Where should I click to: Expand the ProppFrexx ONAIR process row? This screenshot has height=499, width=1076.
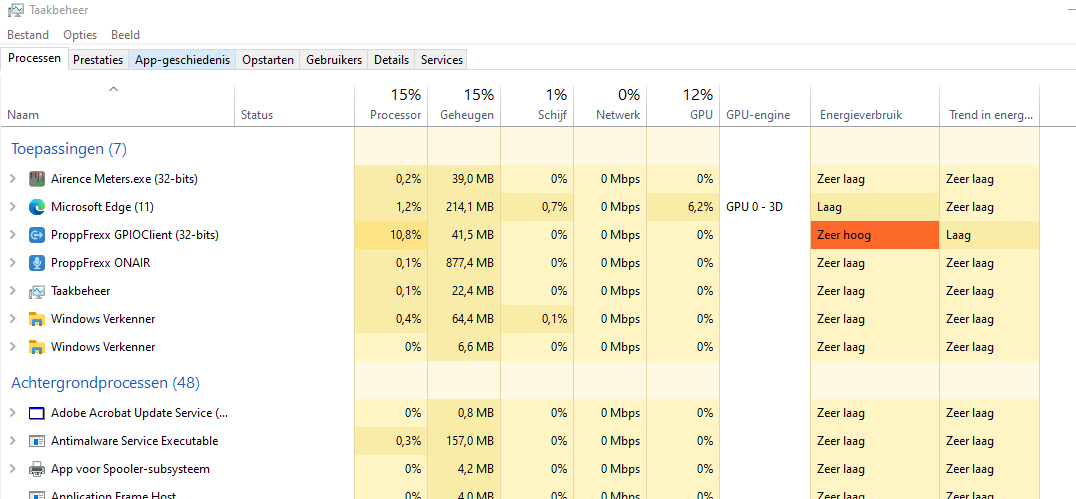click(13, 263)
